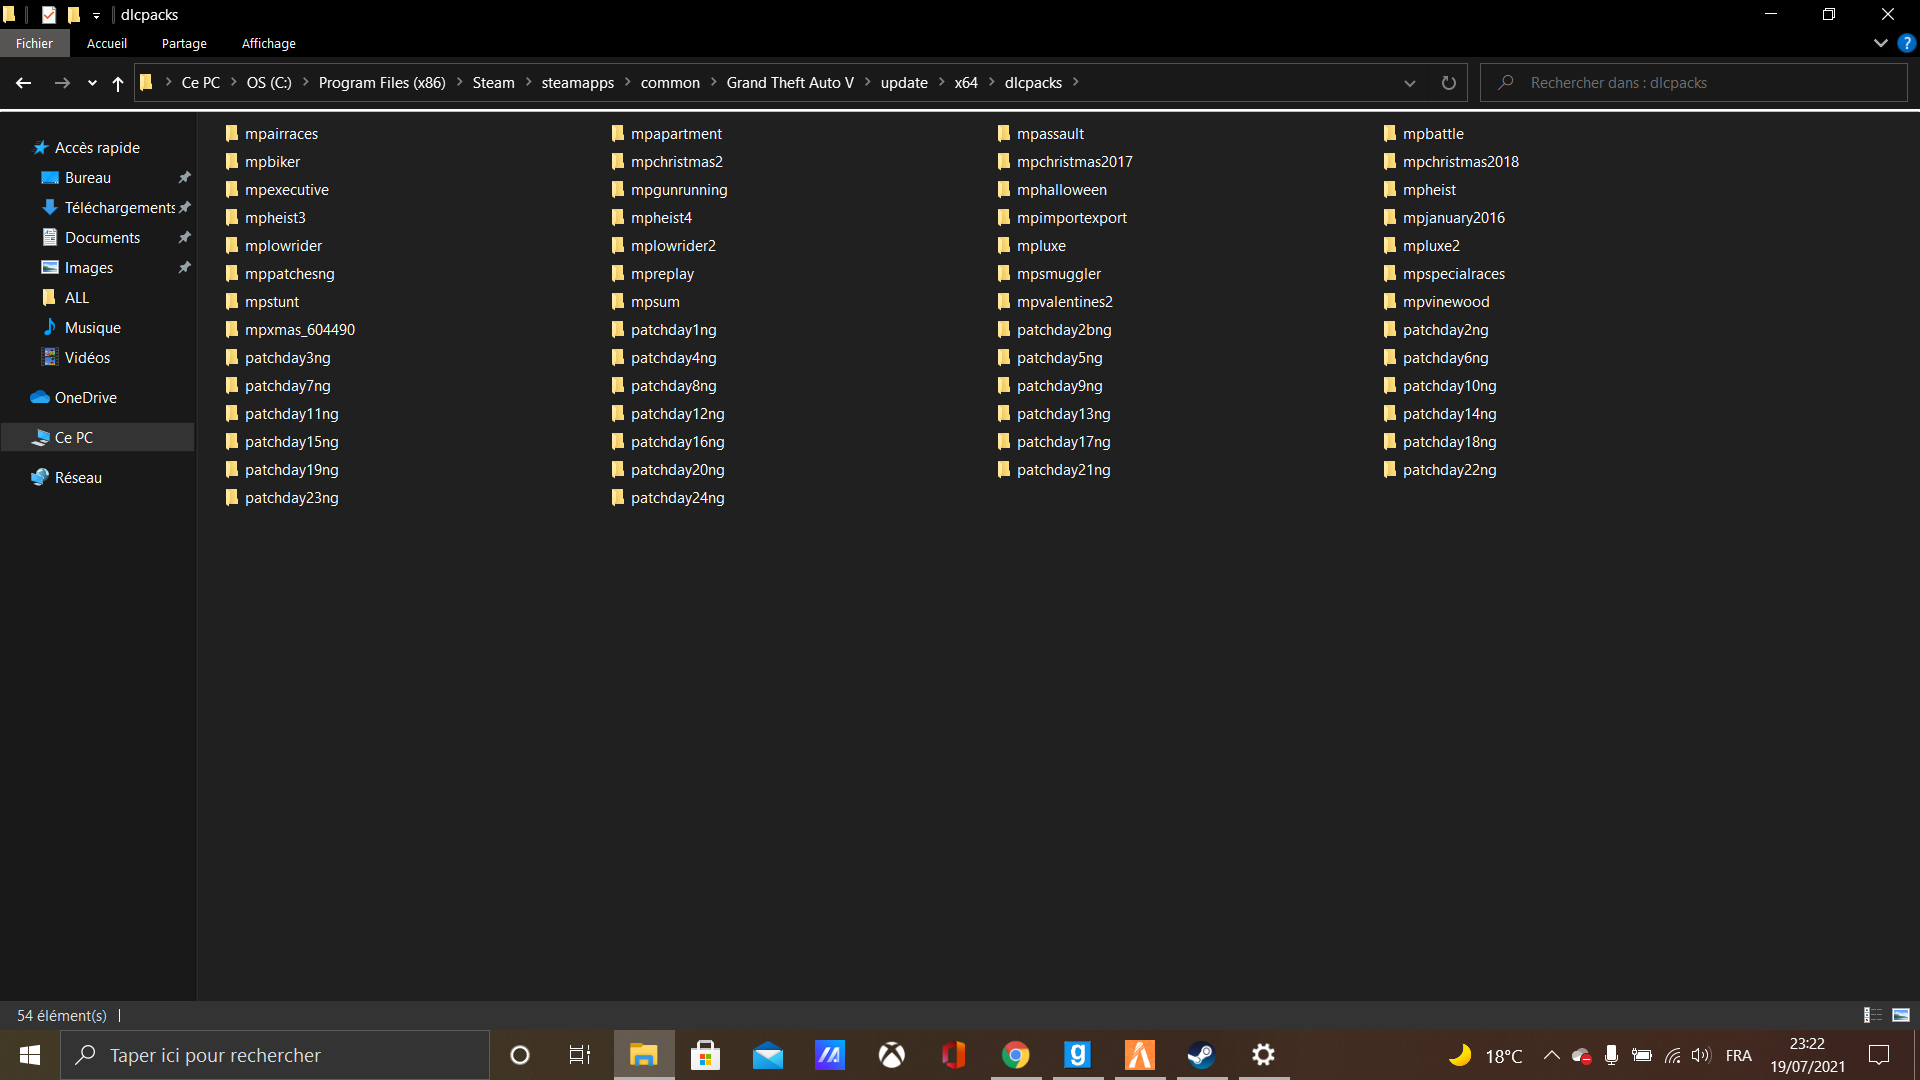Image resolution: width=1920 pixels, height=1080 pixels.
Task: Open Xbox app from the taskbar
Action: [891, 1055]
